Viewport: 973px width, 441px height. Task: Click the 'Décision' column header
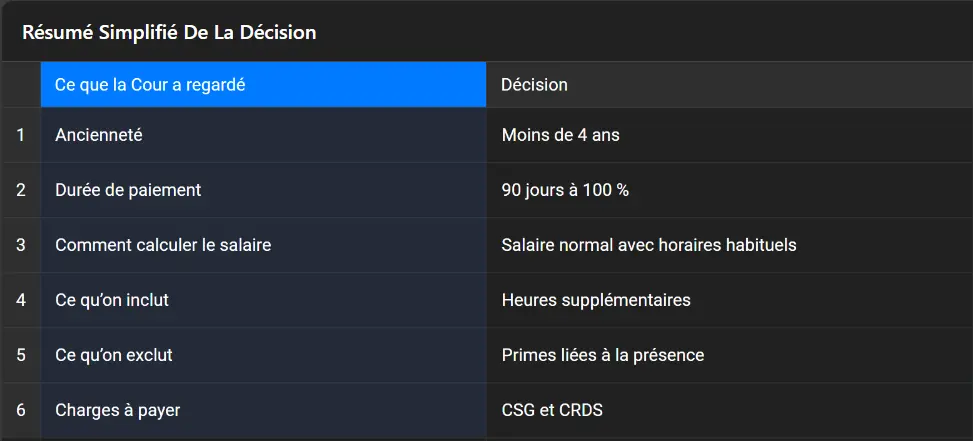[x=728, y=85]
